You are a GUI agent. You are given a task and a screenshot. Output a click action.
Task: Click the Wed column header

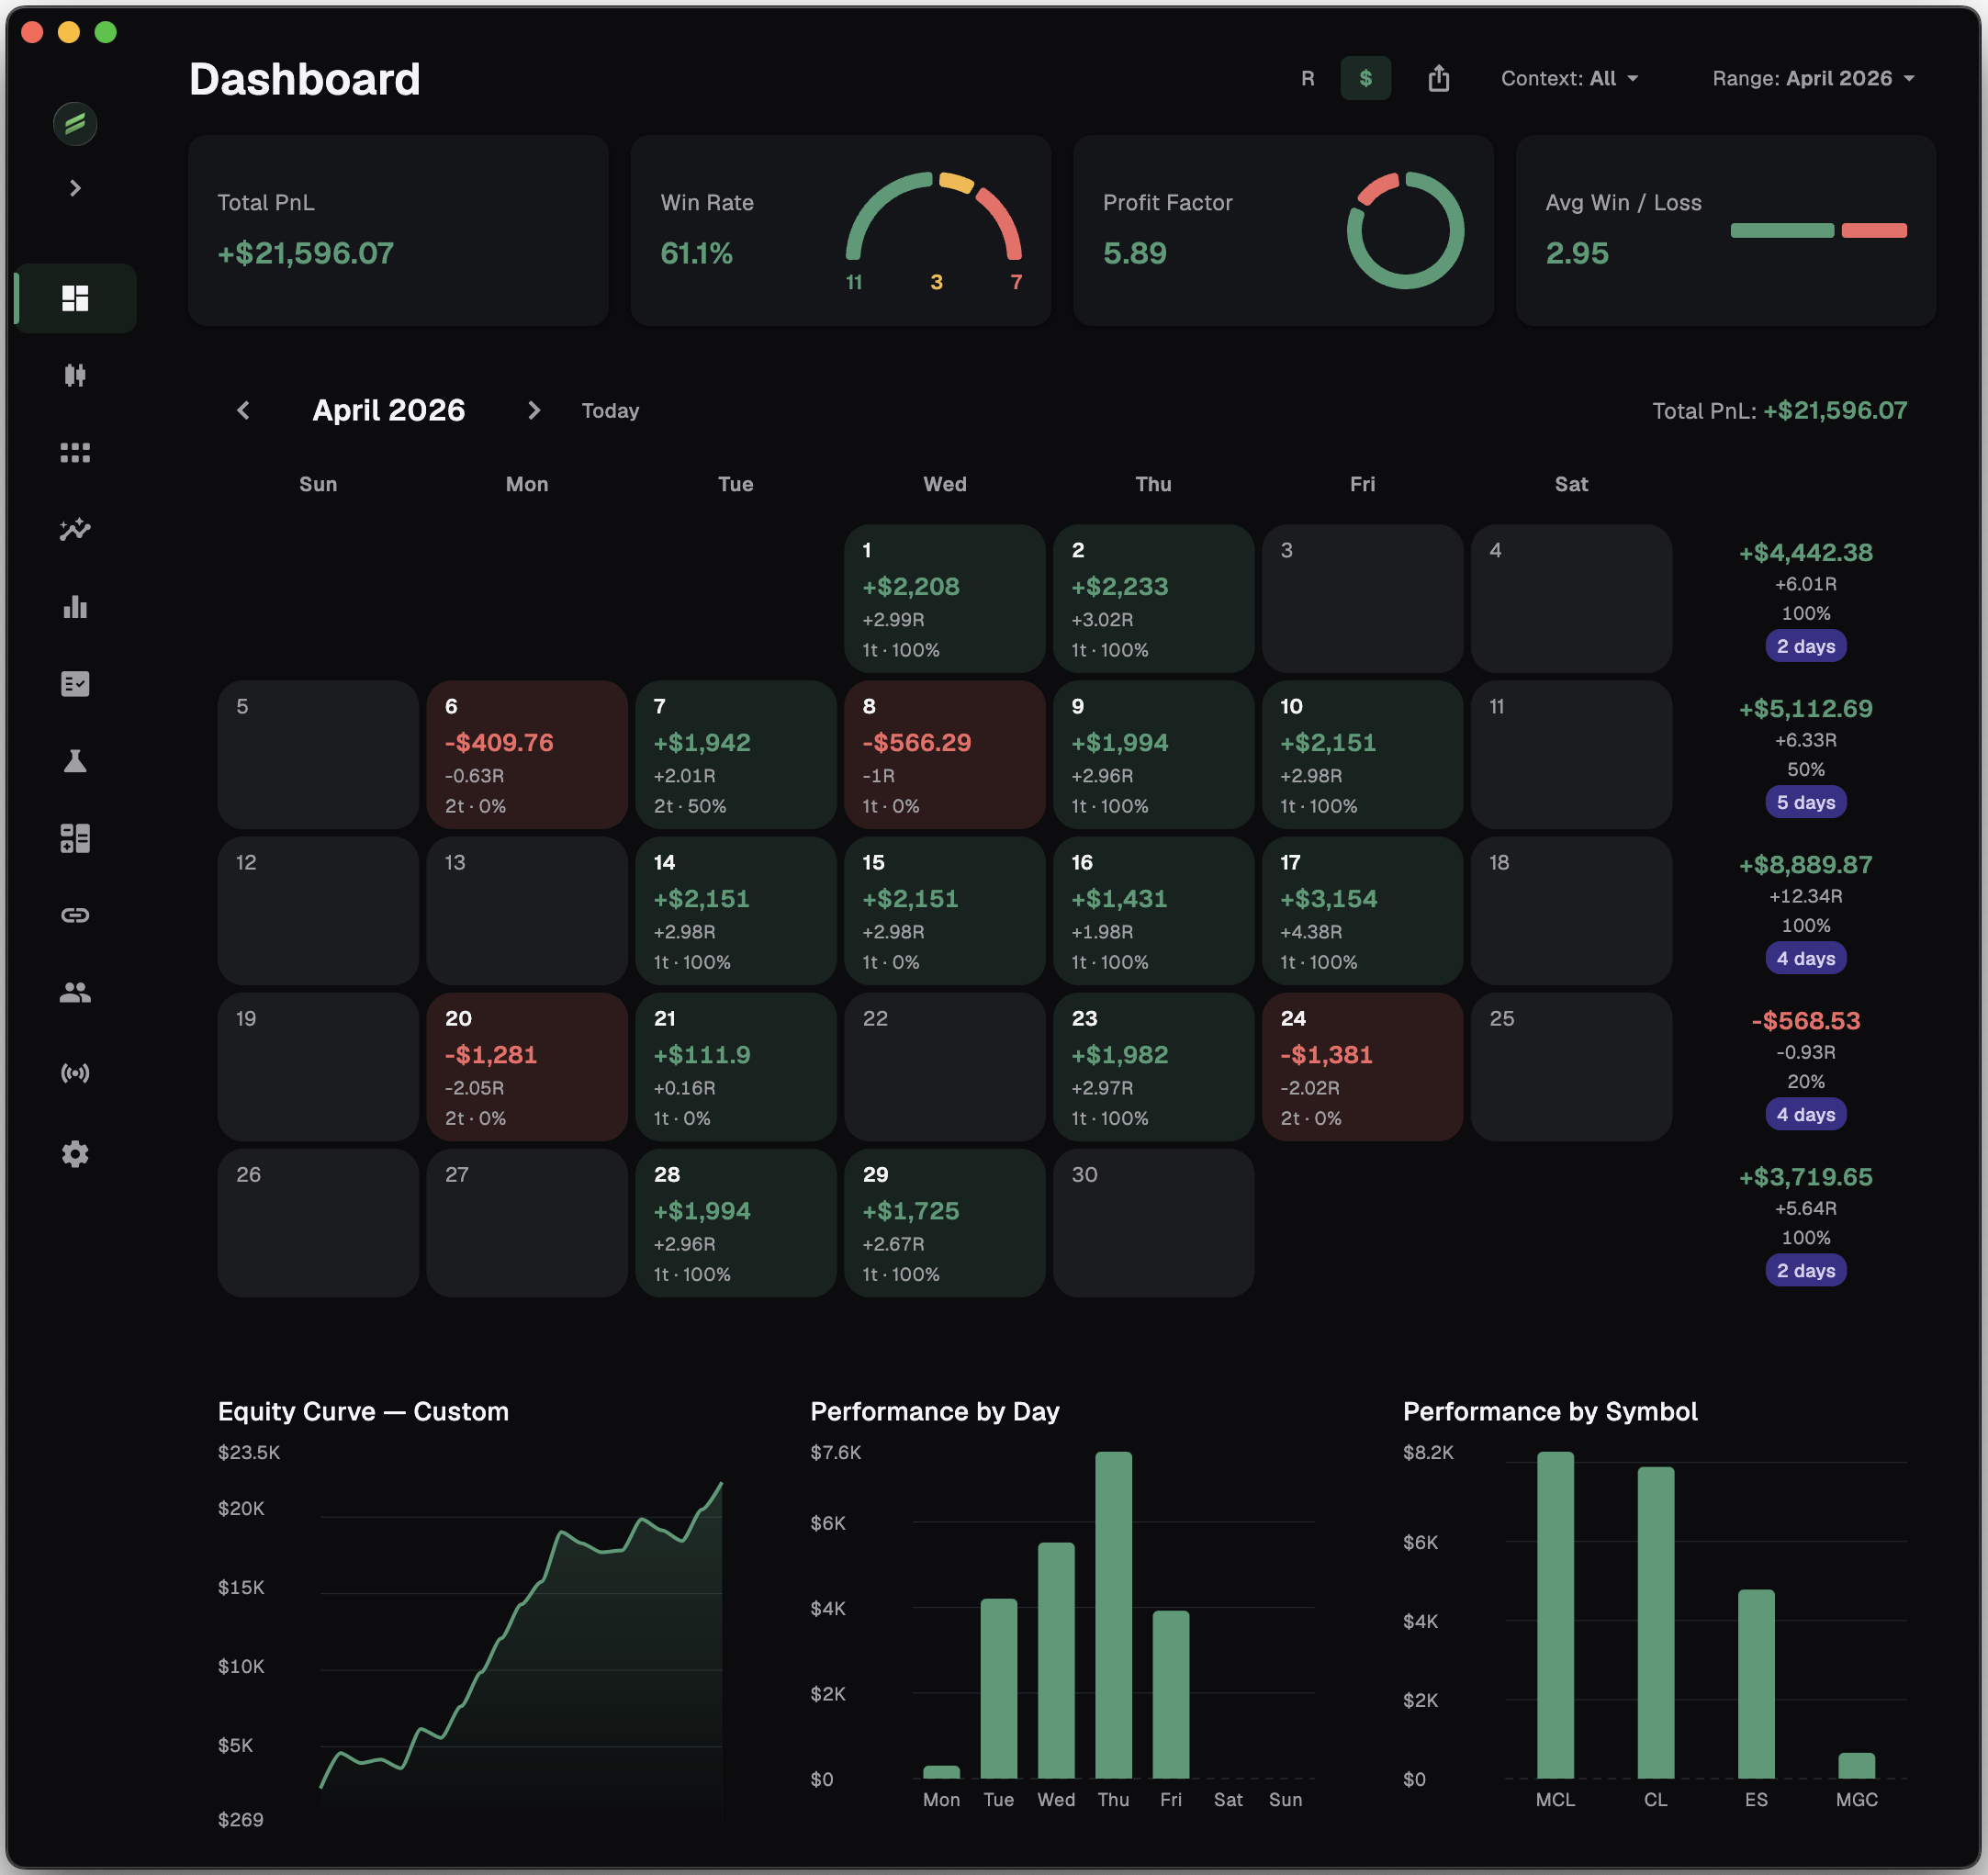944,484
